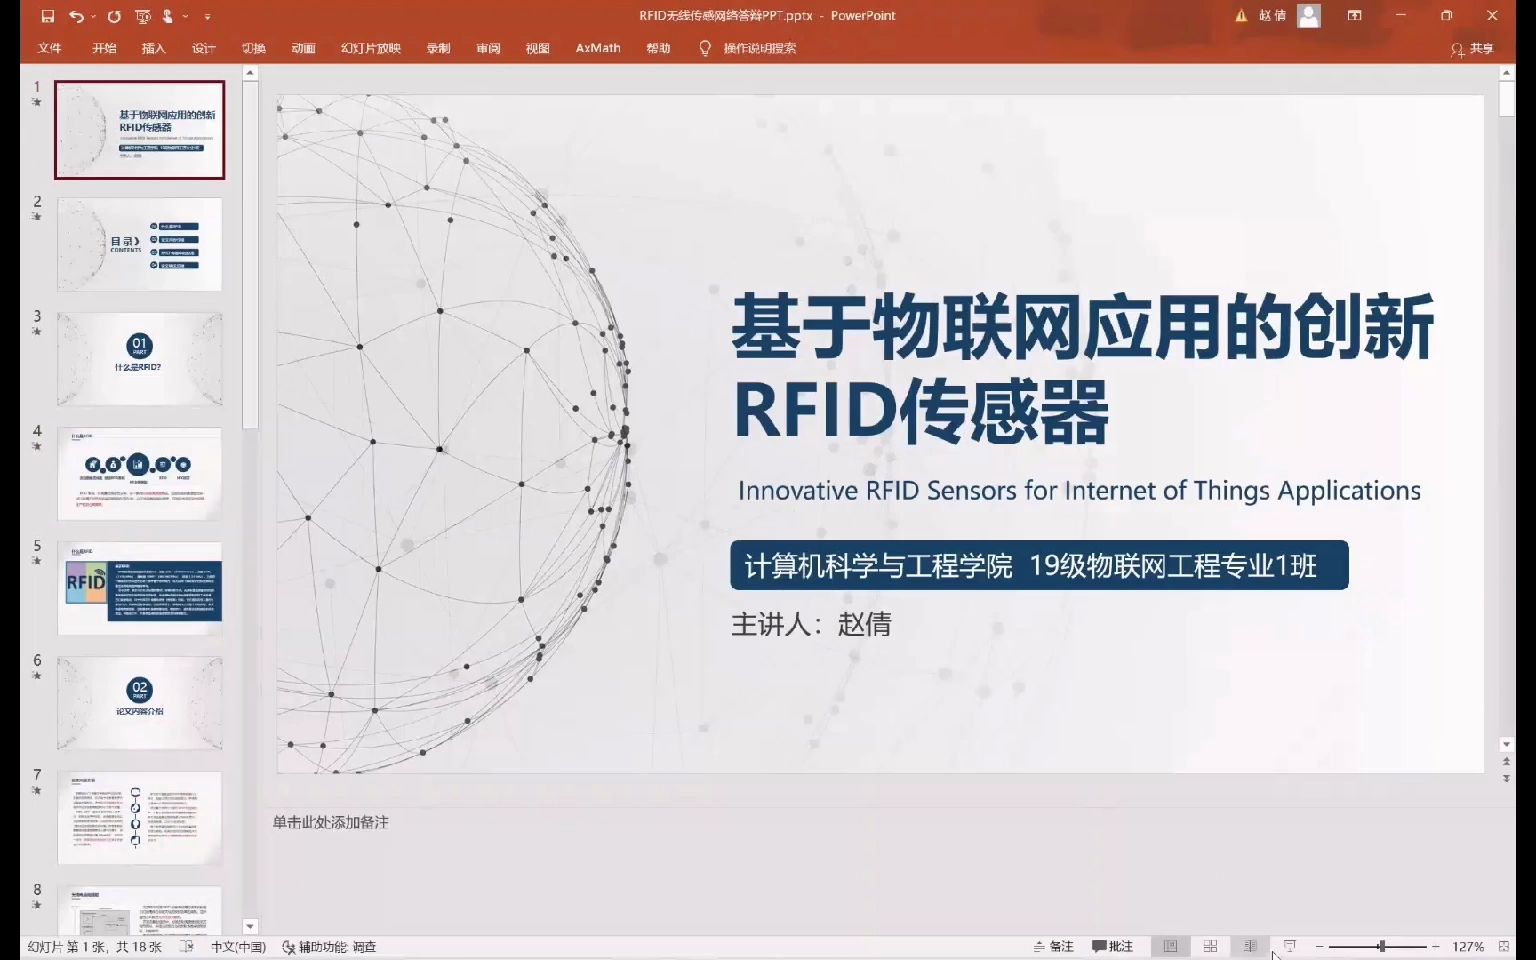
Task: Fit slide to current window icon
Action: coord(1504,946)
